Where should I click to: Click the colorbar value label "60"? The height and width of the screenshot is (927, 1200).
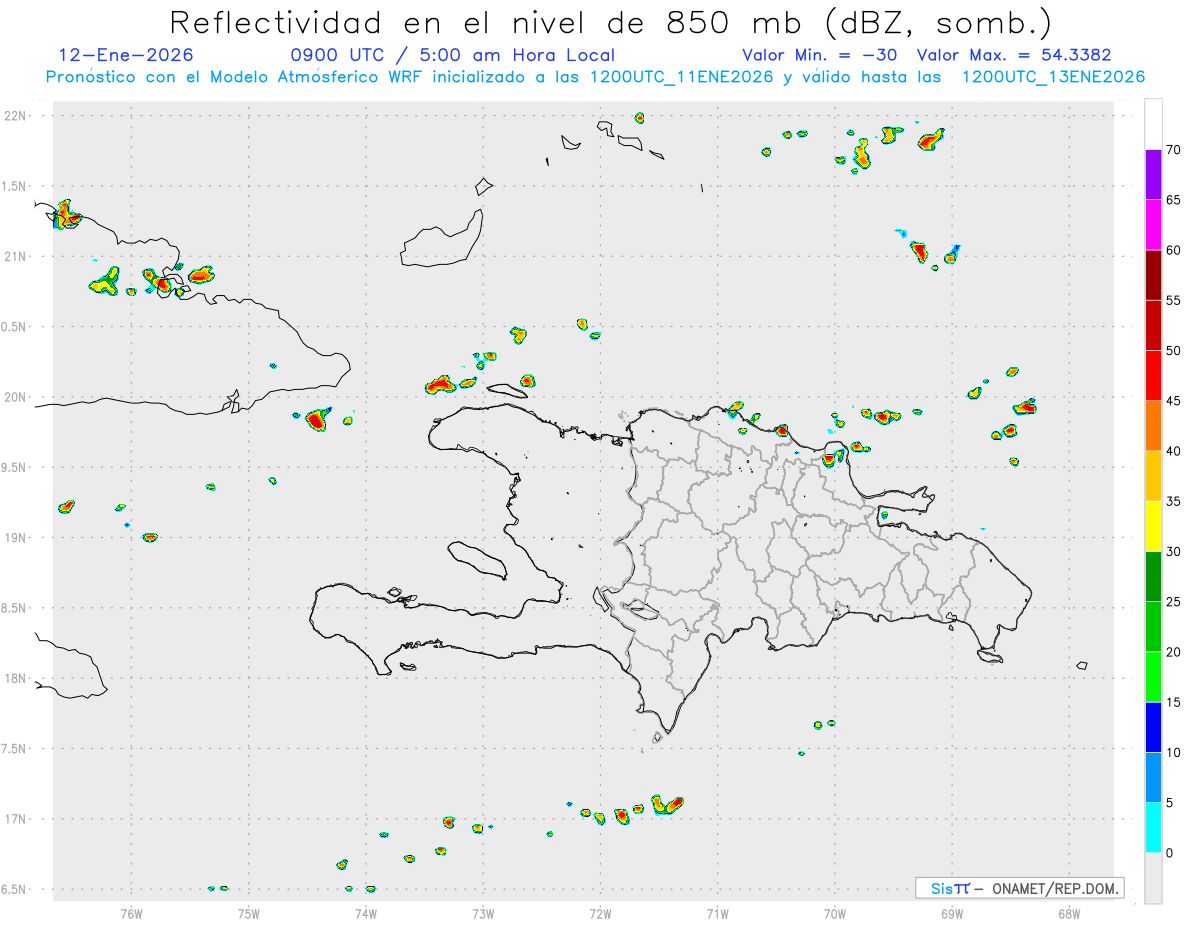pos(1174,250)
